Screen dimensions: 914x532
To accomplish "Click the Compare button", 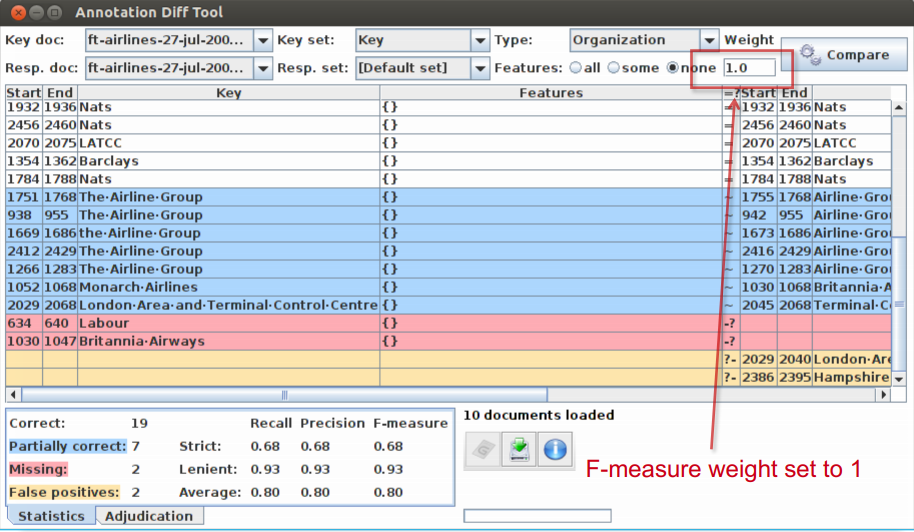I will click(x=844, y=55).
